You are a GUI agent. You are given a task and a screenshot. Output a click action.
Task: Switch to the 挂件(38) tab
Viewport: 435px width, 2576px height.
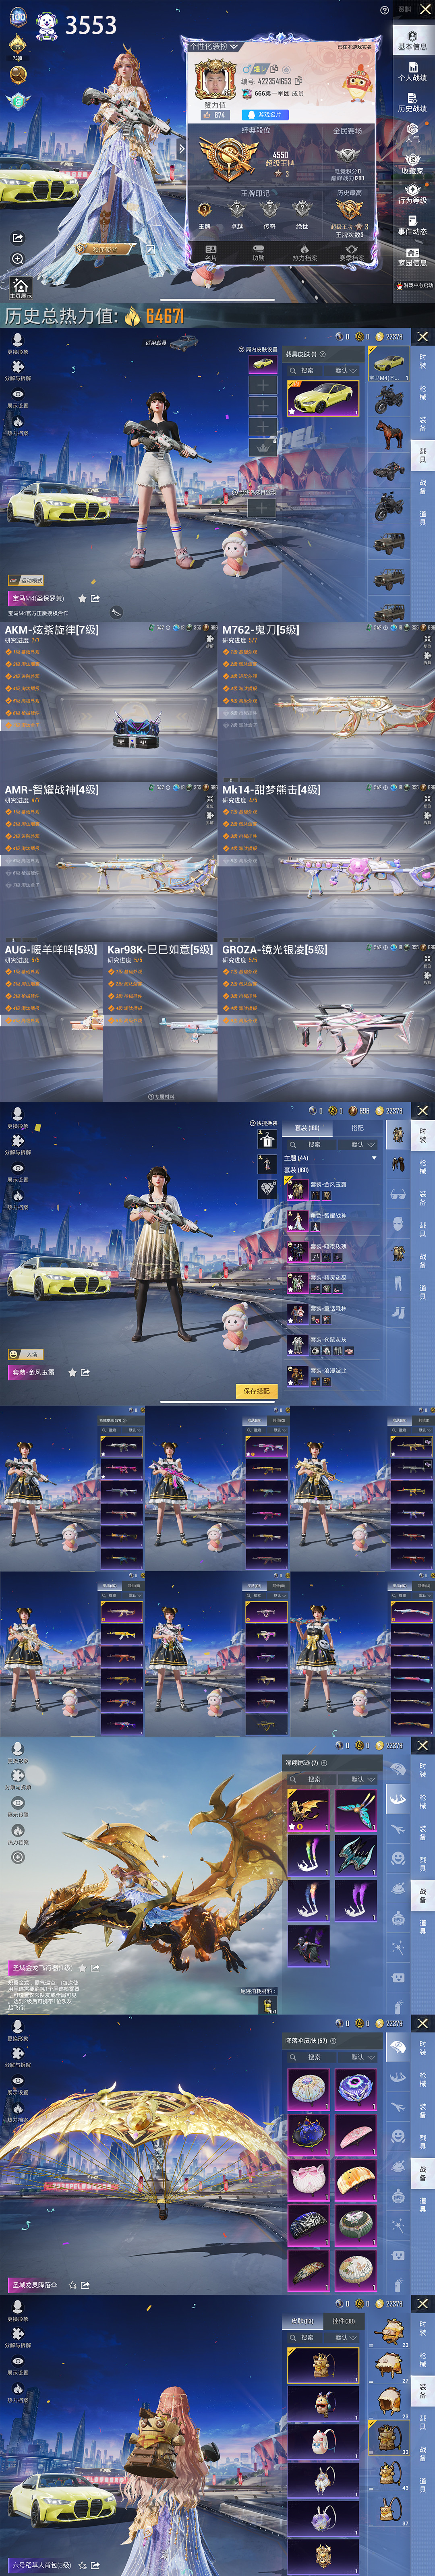(343, 2321)
